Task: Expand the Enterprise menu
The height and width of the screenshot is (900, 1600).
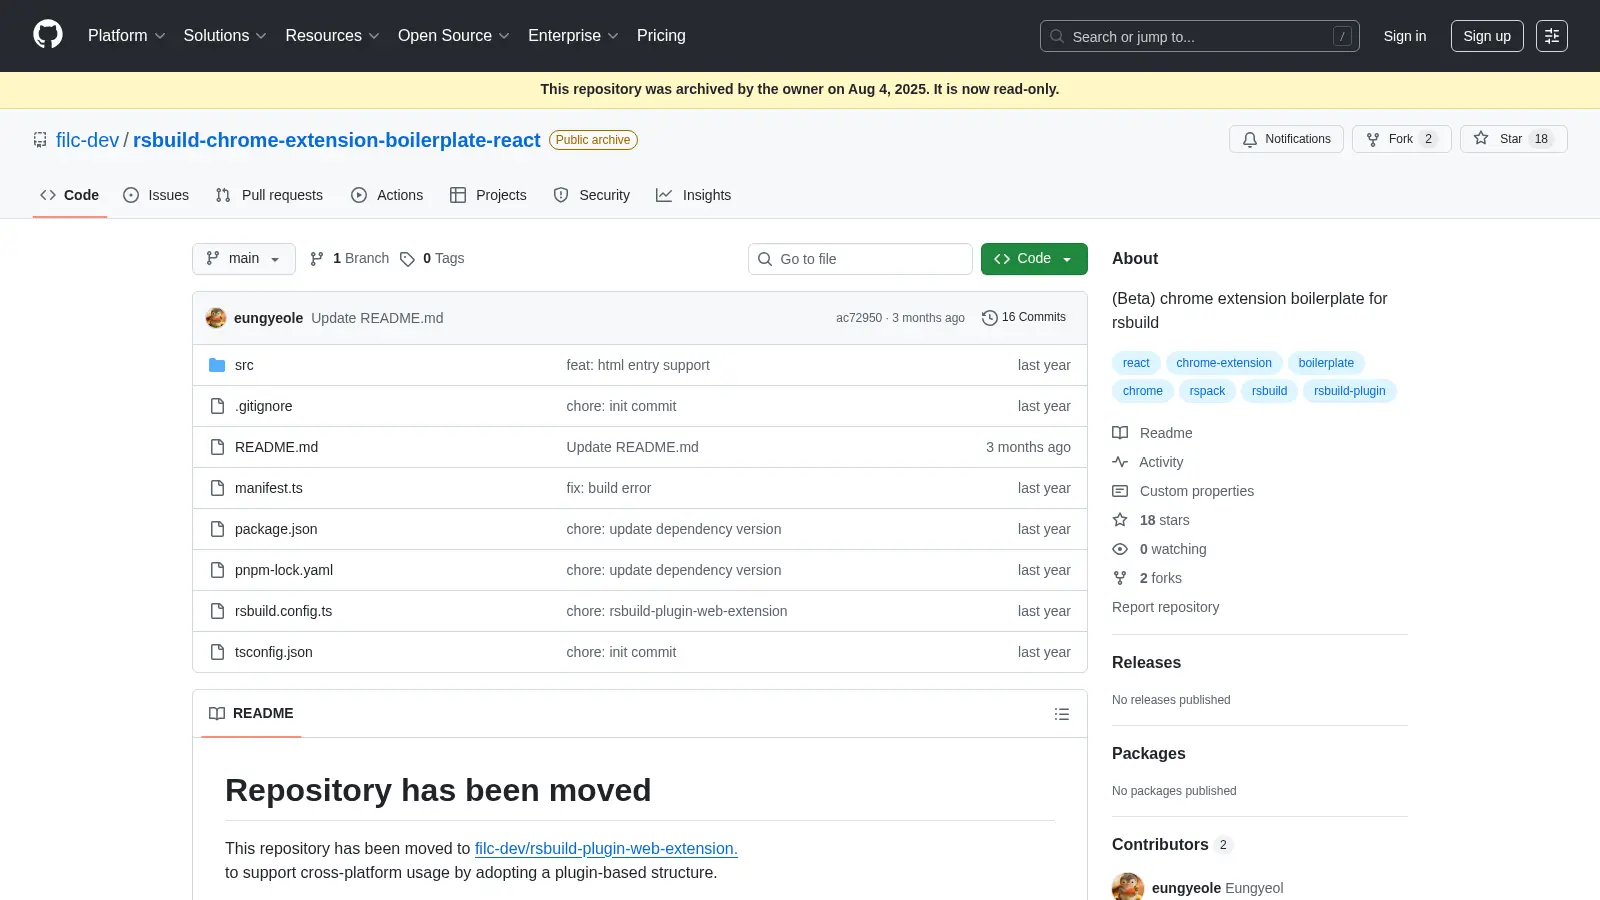Action: point(573,36)
